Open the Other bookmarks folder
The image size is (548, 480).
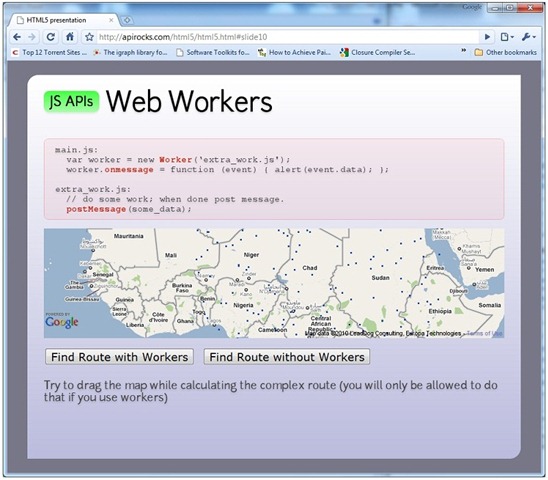point(505,52)
